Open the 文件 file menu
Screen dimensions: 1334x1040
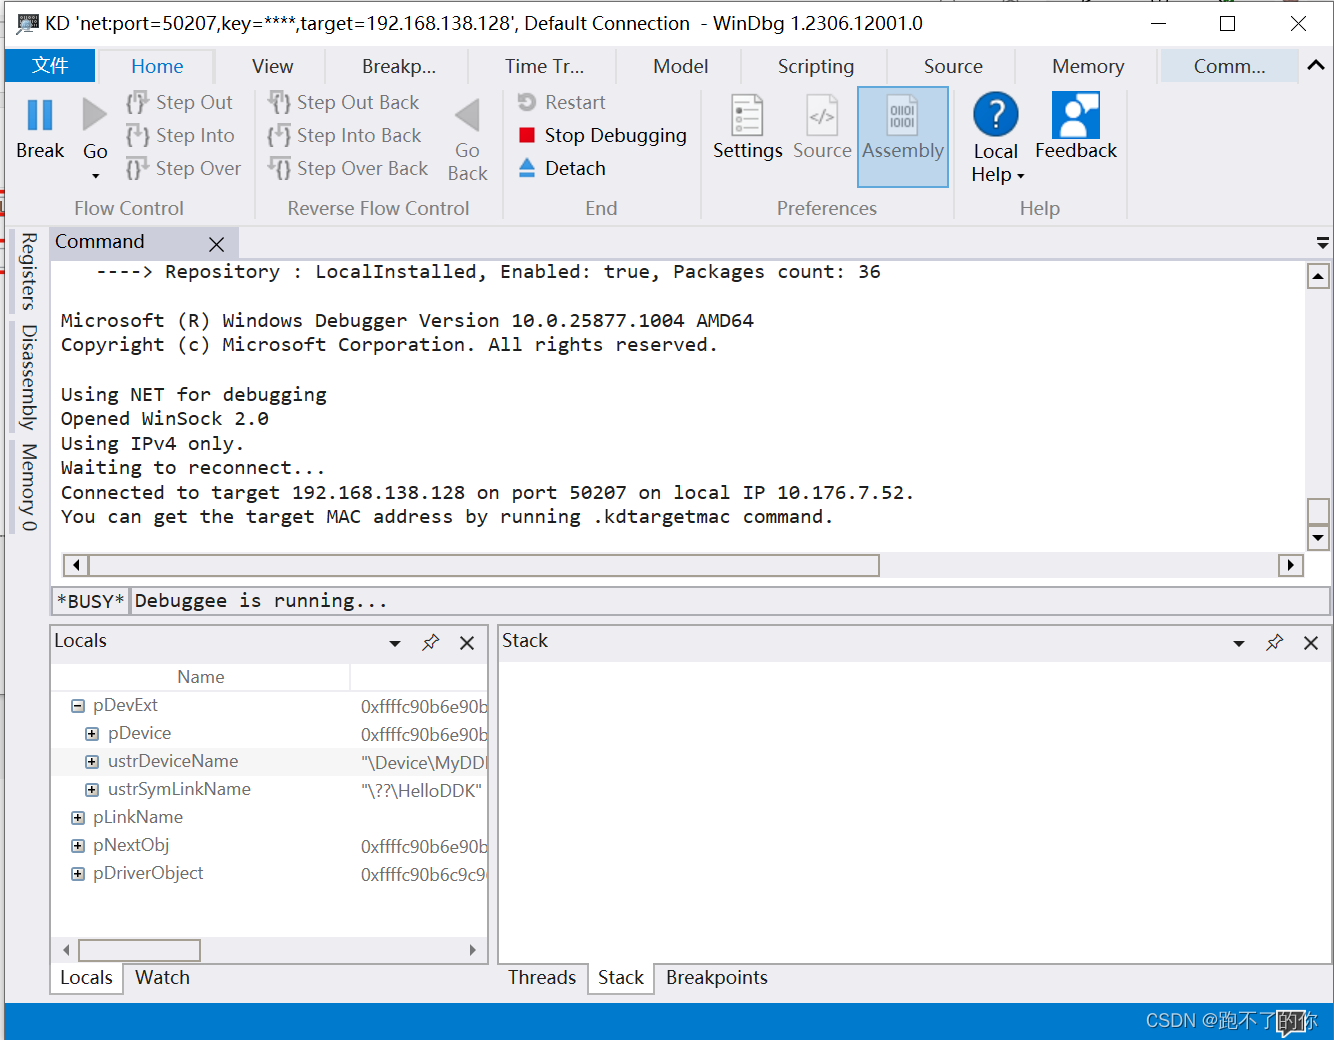[50, 66]
